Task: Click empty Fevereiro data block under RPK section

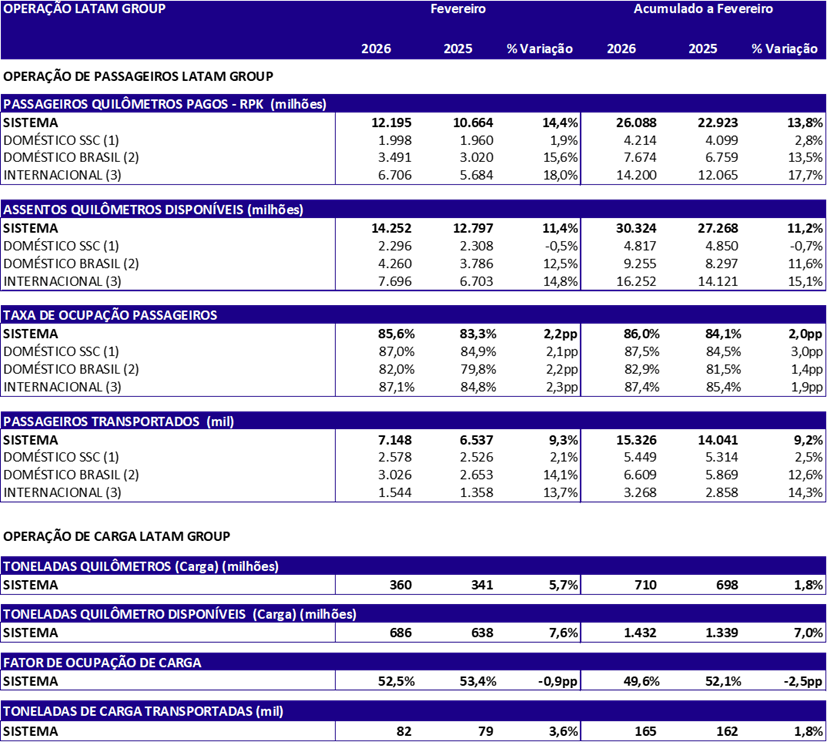Action: (457, 148)
